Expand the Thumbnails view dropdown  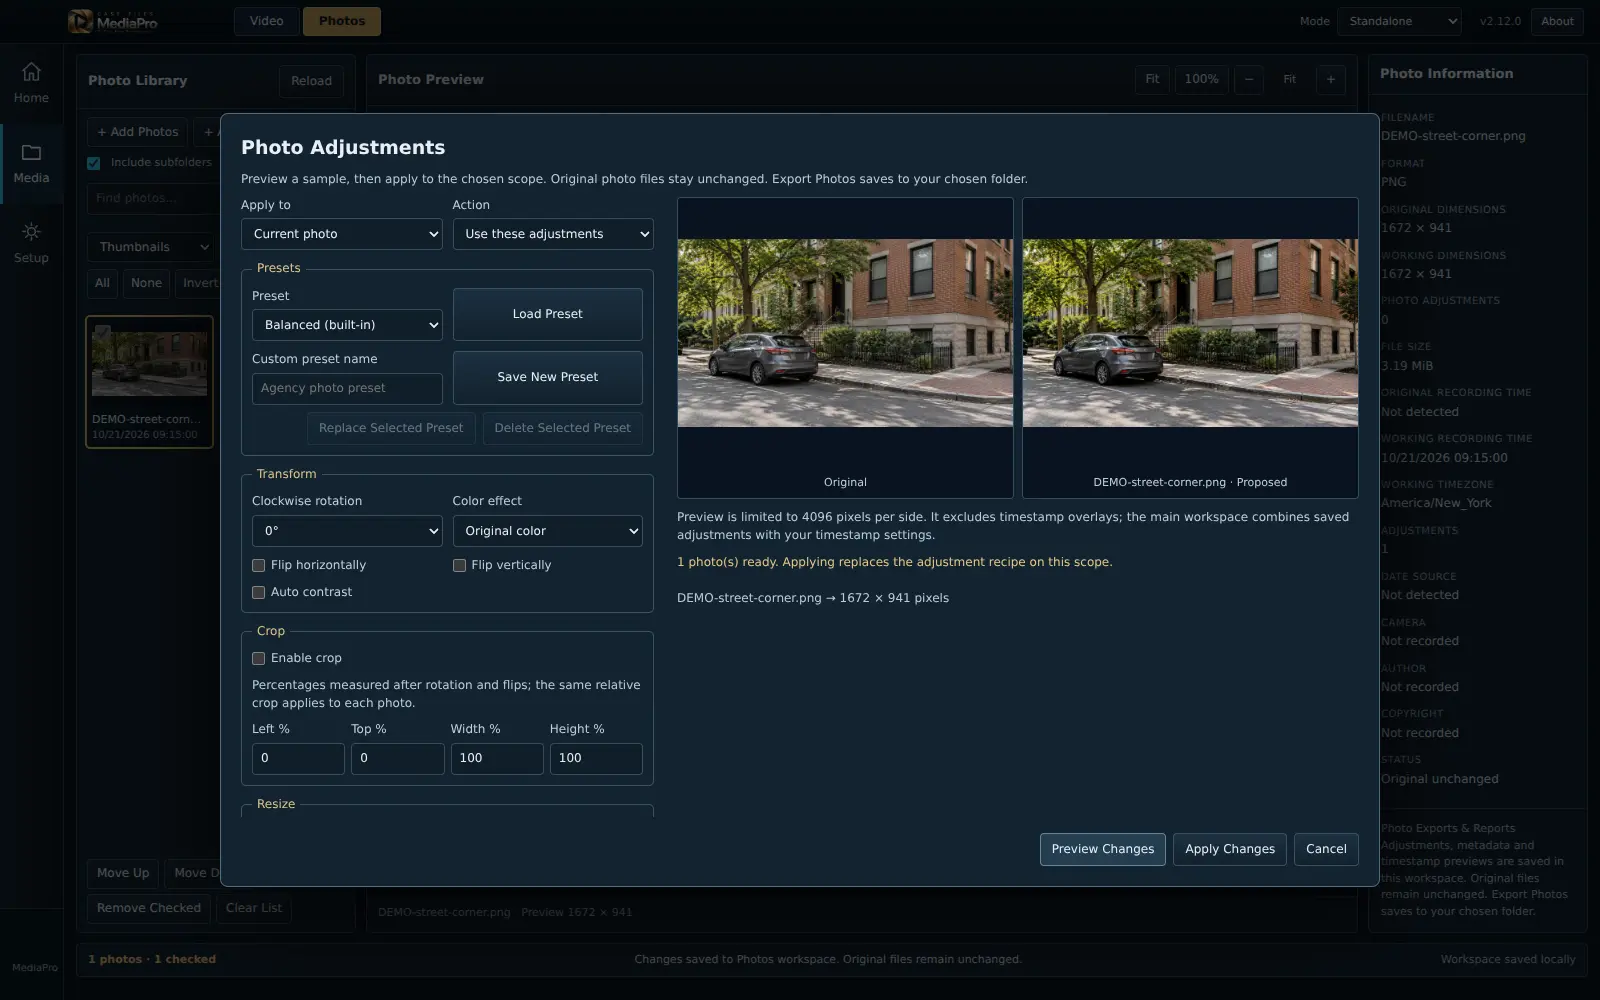152,247
